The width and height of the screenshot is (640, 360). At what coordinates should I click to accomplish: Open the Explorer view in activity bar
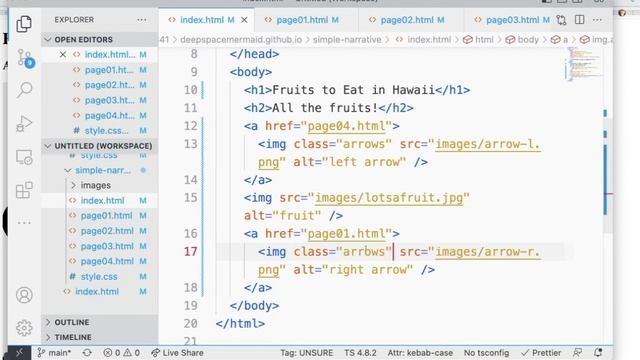coord(24,24)
